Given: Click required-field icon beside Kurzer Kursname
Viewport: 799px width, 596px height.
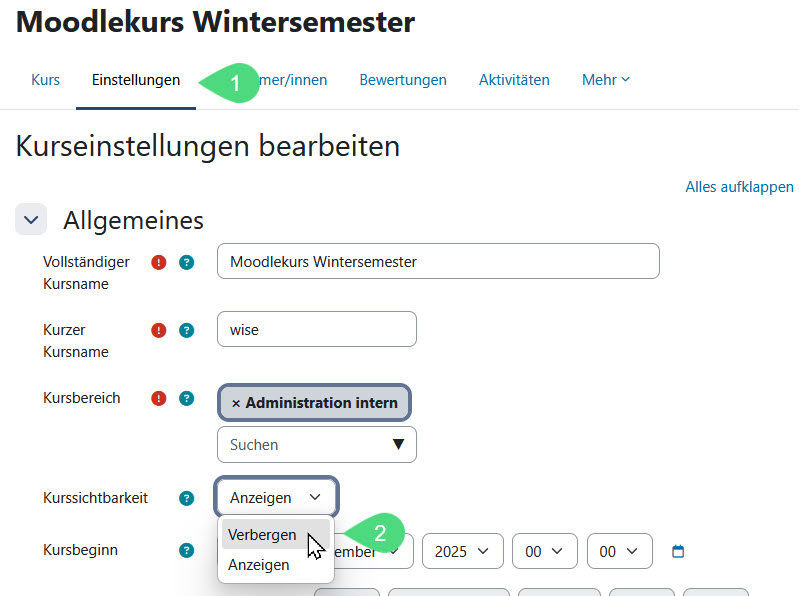Looking at the screenshot, I should 158,331.
